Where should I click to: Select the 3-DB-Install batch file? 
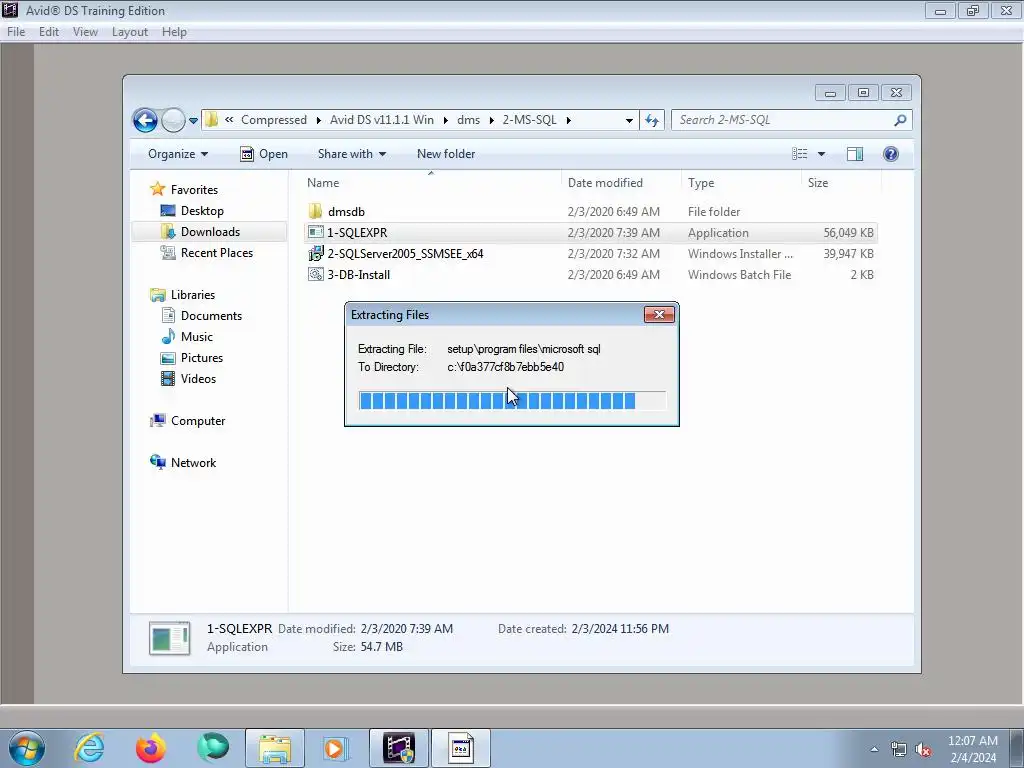click(359, 275)
